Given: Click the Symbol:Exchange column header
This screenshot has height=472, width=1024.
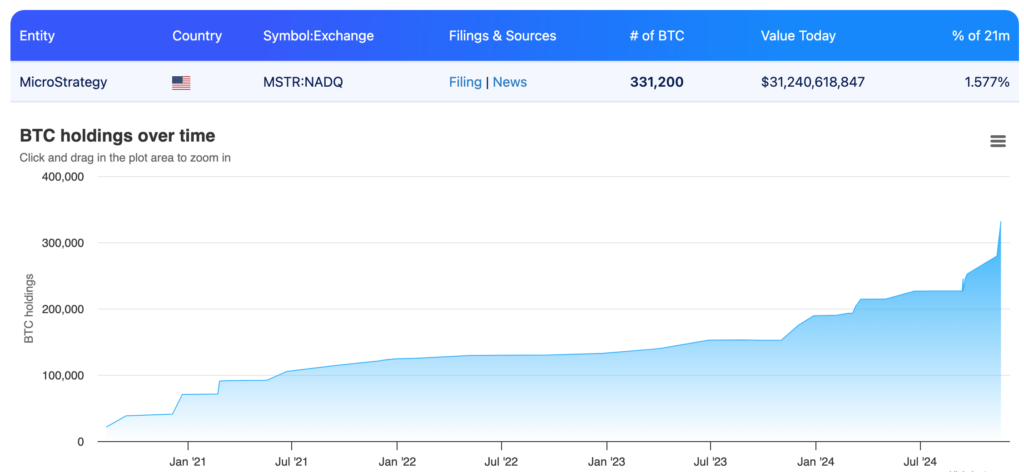Looking at the screenshot, I should pyautogui.click(x=318, y=36).
